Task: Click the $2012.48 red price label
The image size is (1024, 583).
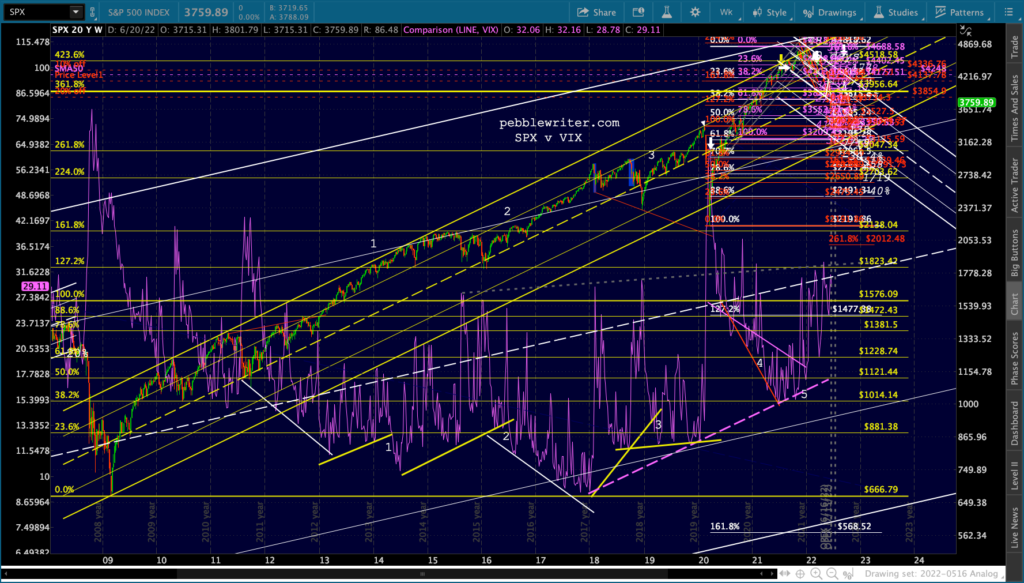Action: pos(886,238)
